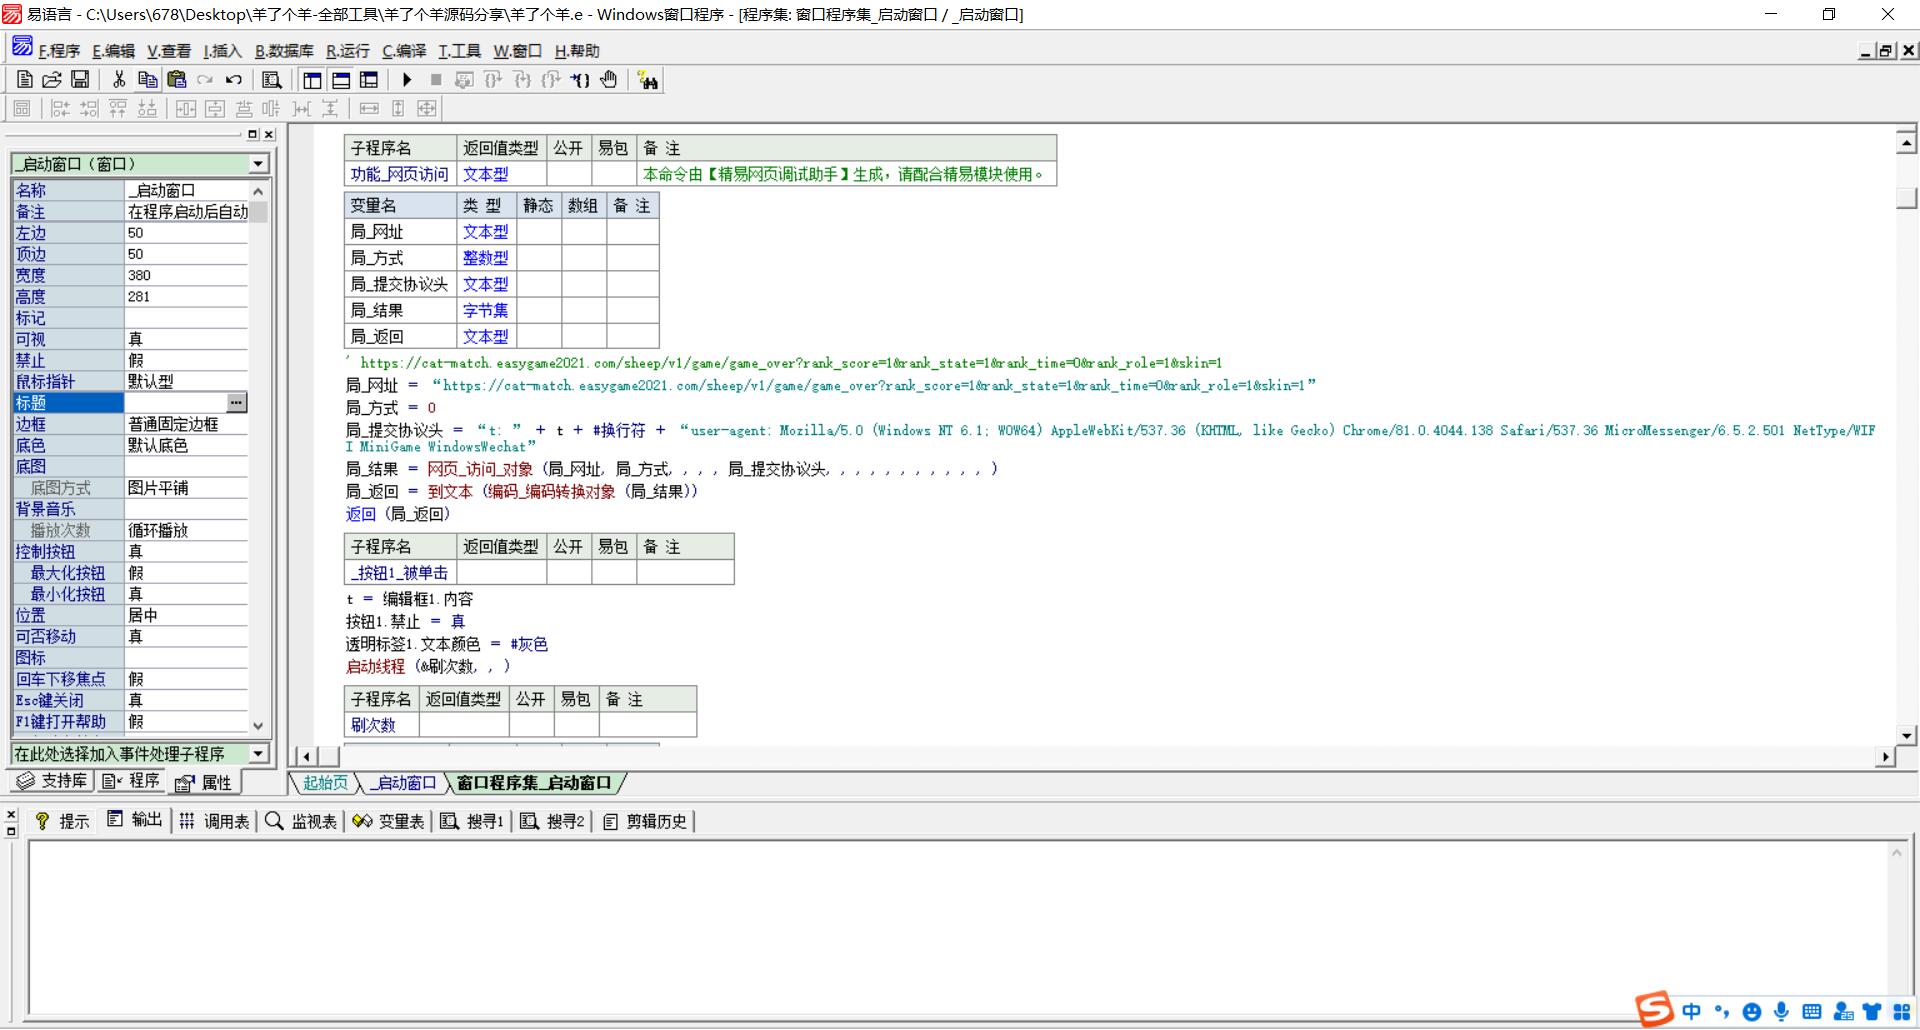Viewport: 1920px width, 1030px height.
Task: Click the undo arrow icon
Action: tap(233, 80)
